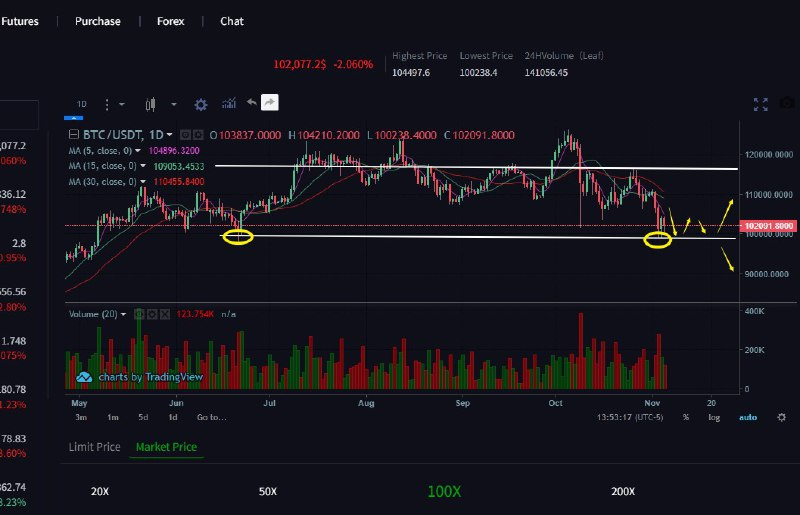Toggle log scale on price axis
The height and width of the screenshot is (515, 800).
(x=714, y=417)
